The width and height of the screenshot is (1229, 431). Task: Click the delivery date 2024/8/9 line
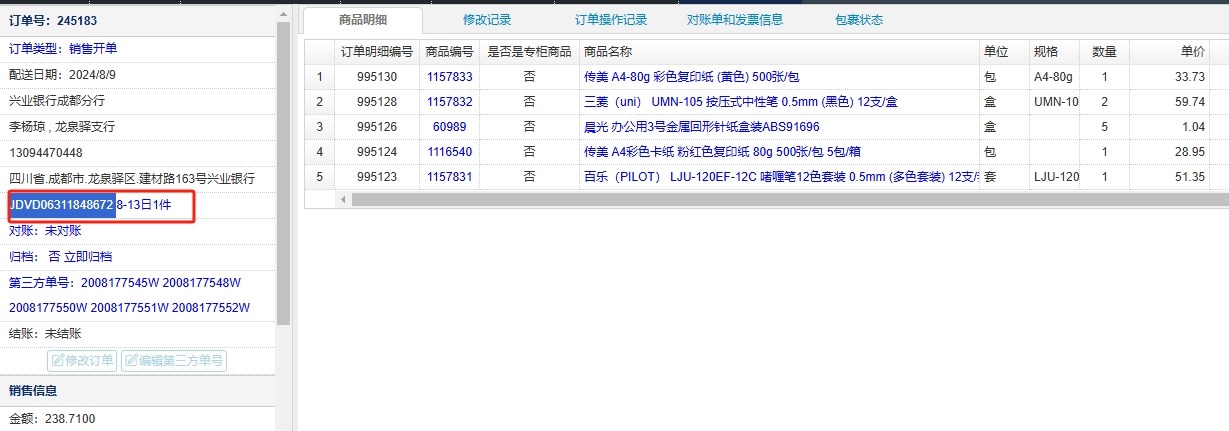point(62,75)
